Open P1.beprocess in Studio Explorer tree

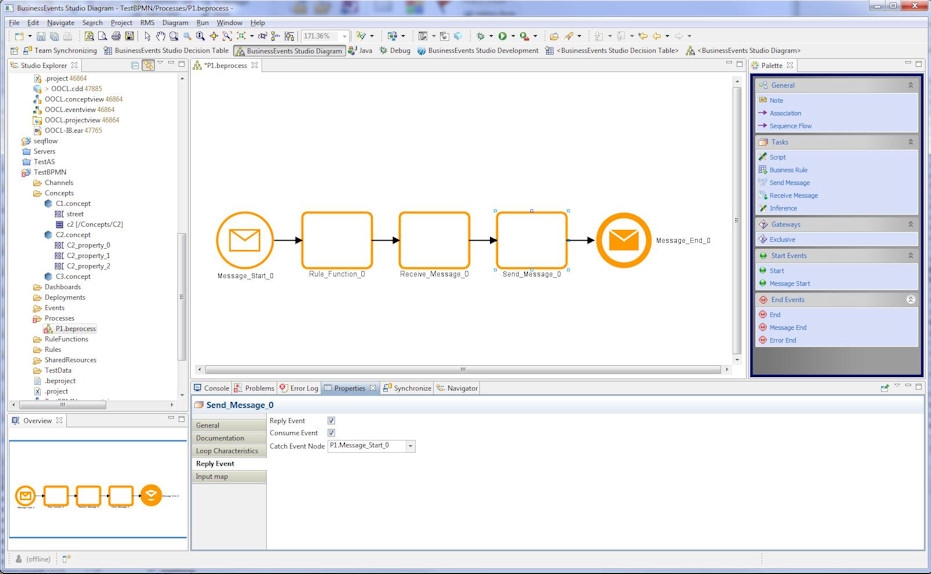pos(75,329)
